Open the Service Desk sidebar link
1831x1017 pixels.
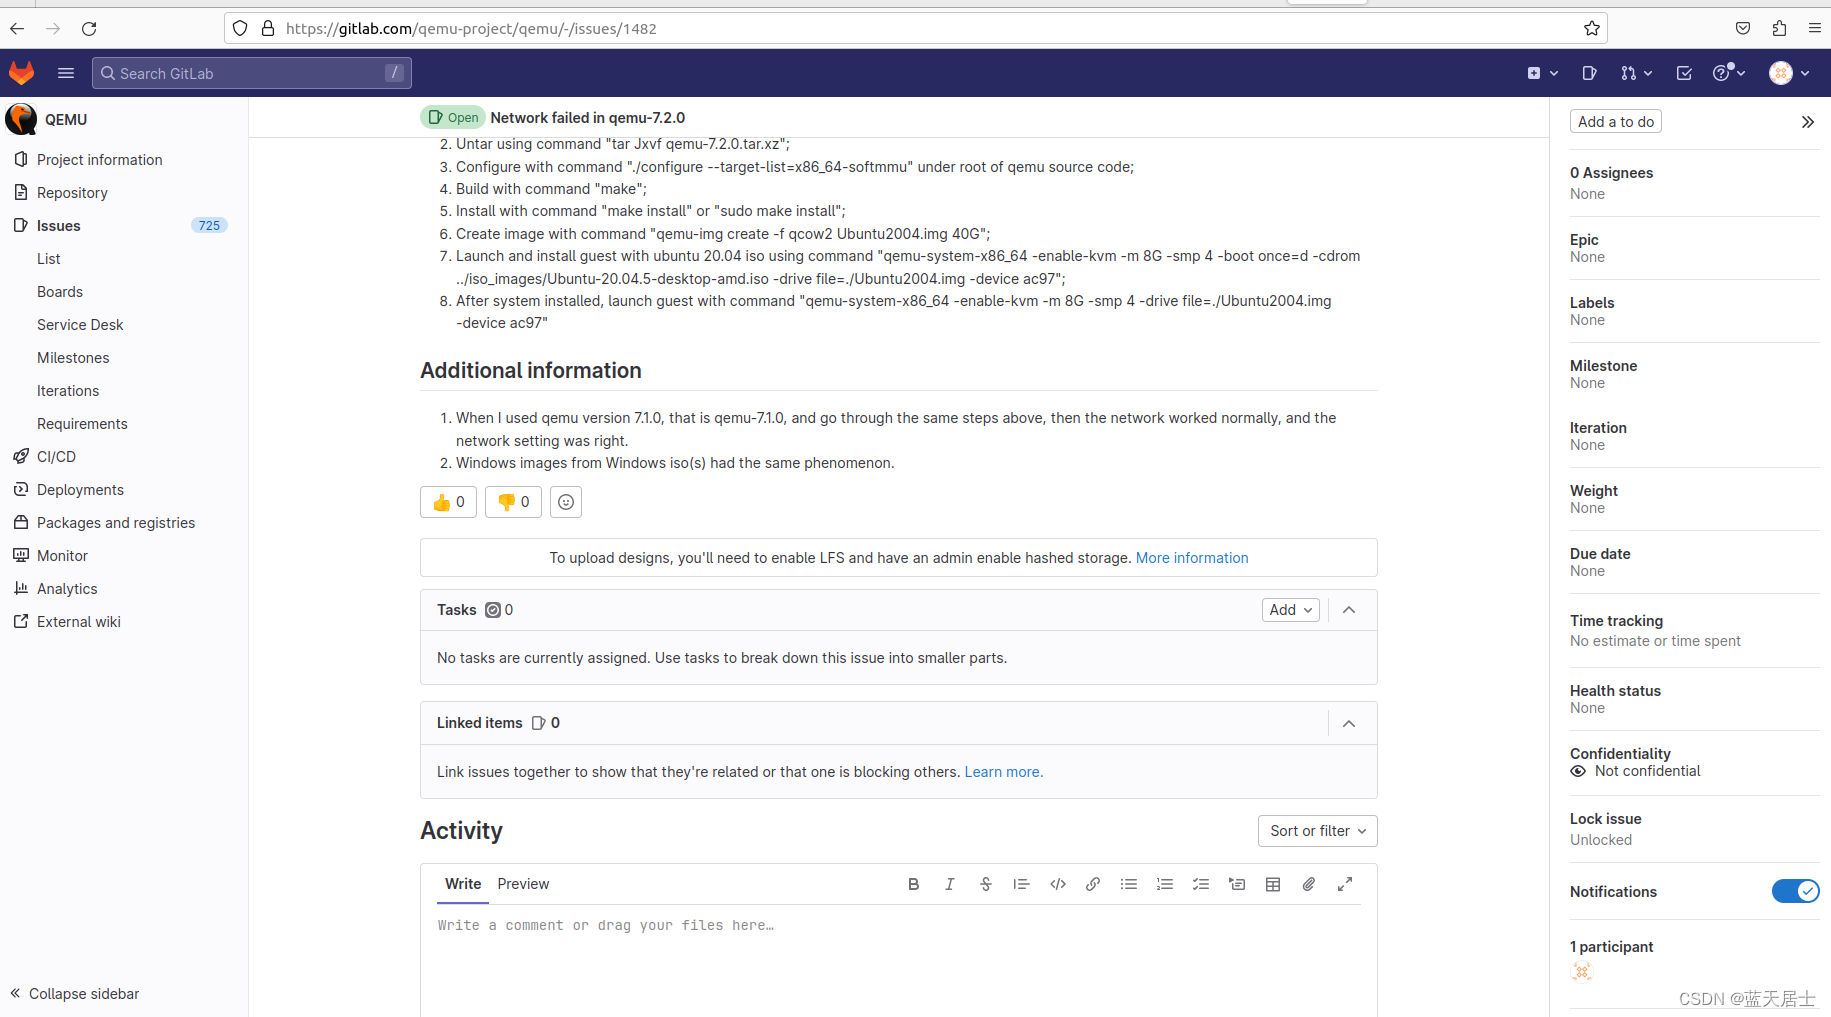tap(80, 325)
